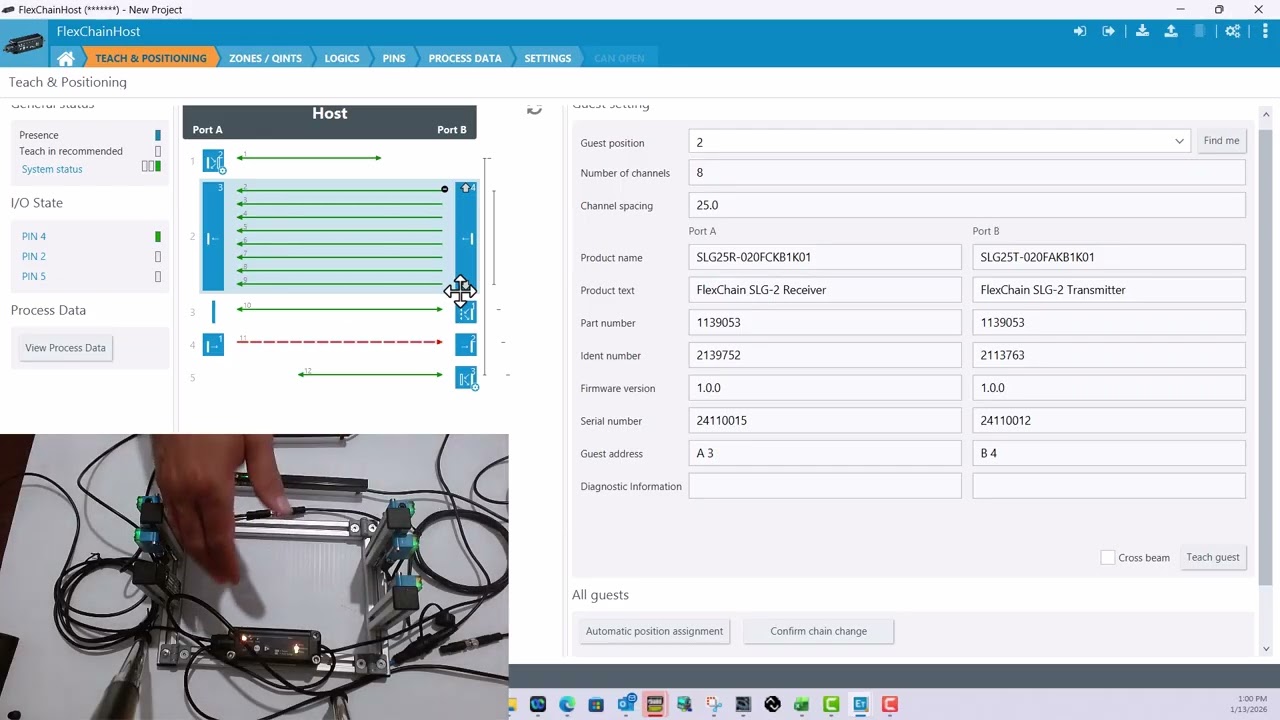Open Excel from the taskbar
1280x720 pixels.
[x=801, y=704]
